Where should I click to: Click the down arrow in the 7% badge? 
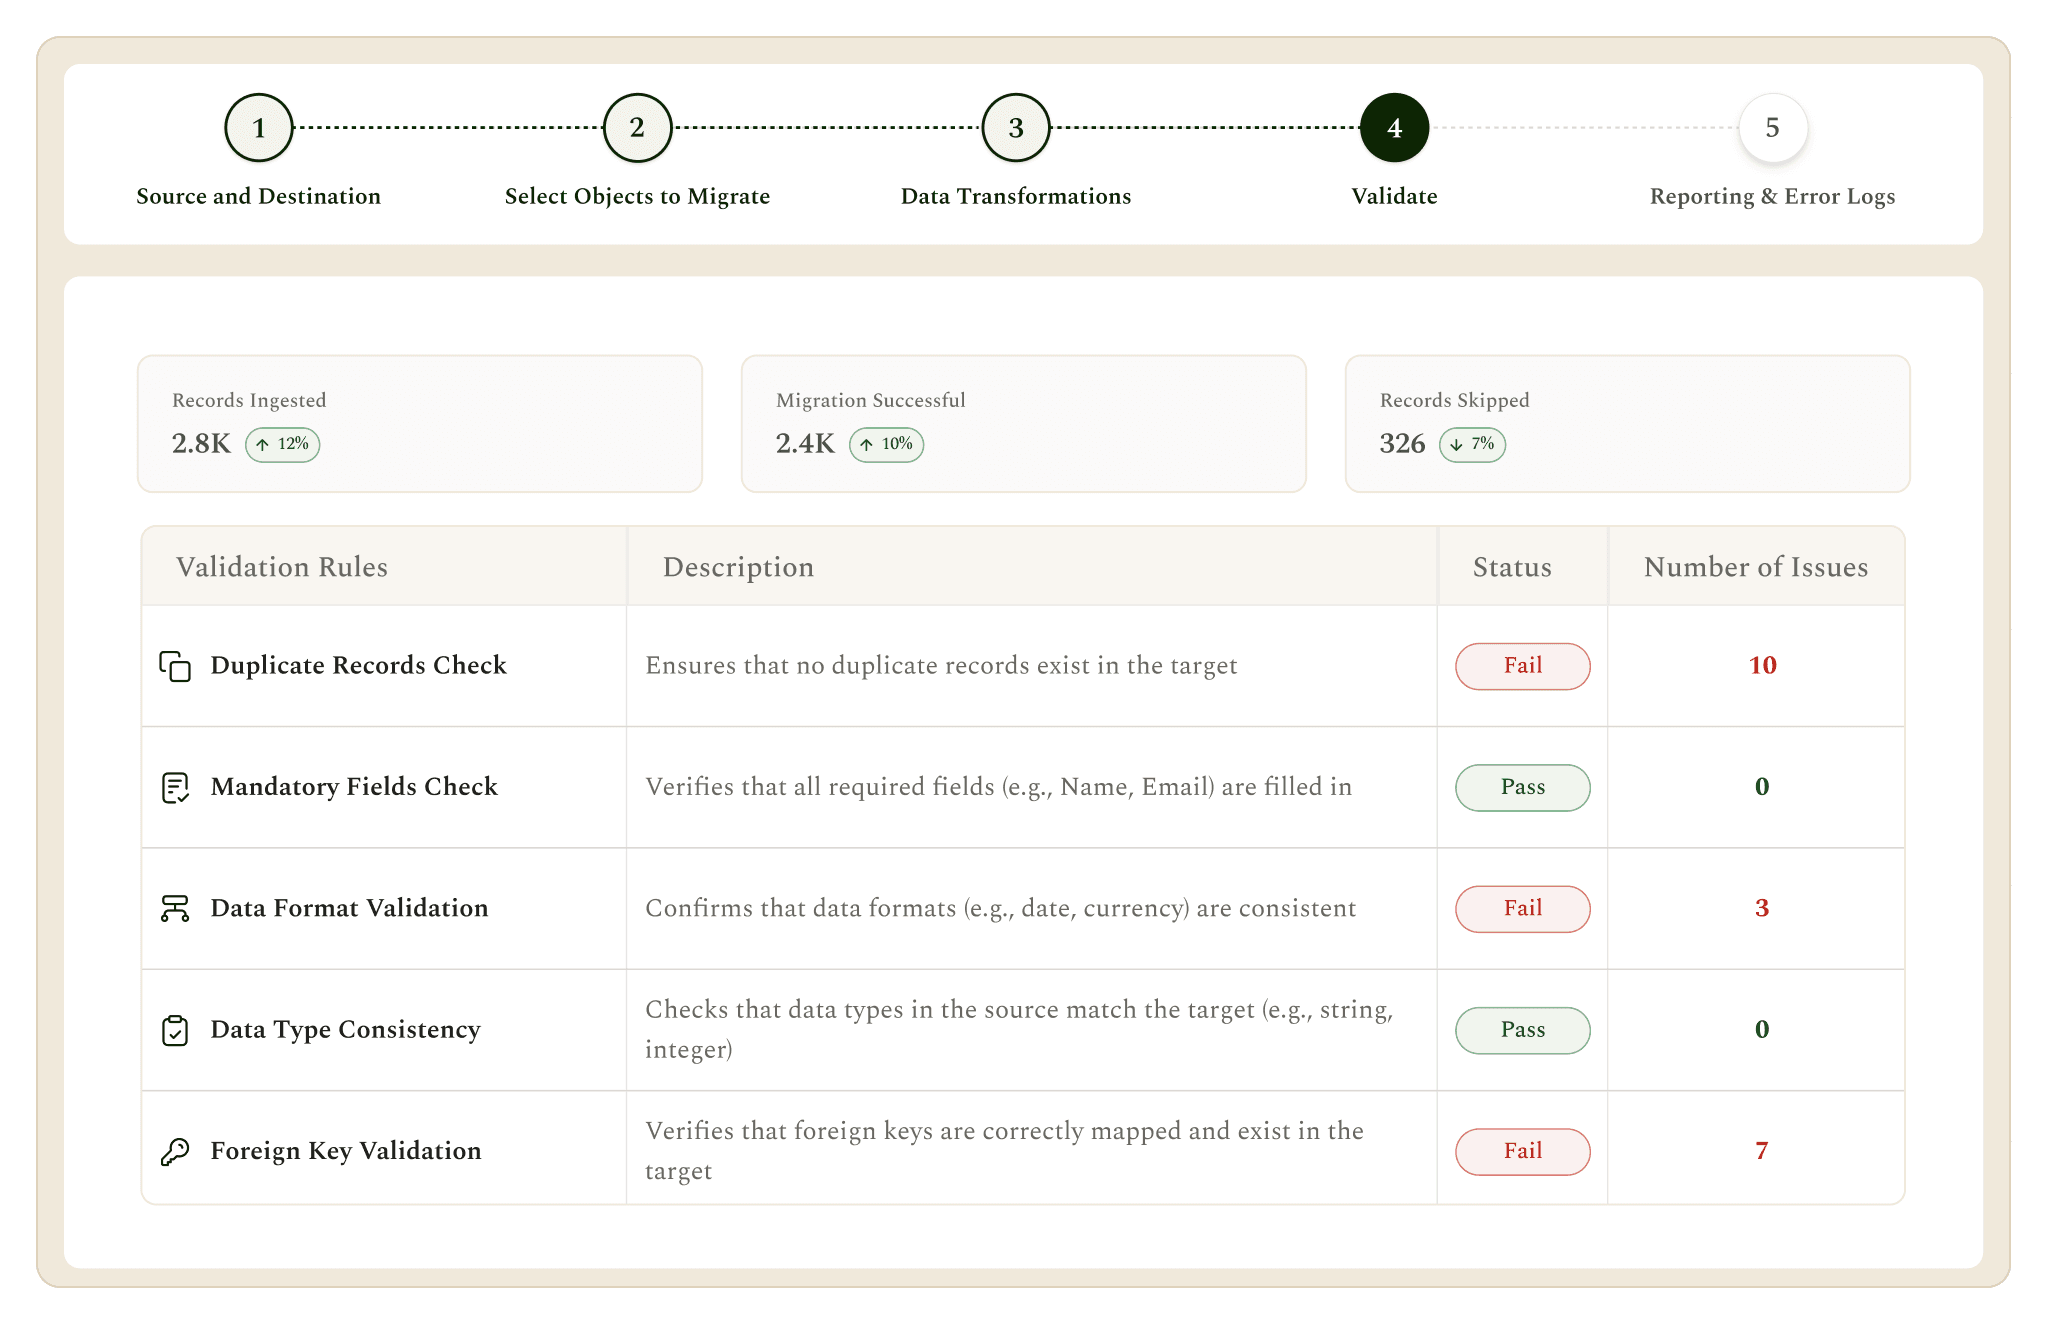(1456, 445)
